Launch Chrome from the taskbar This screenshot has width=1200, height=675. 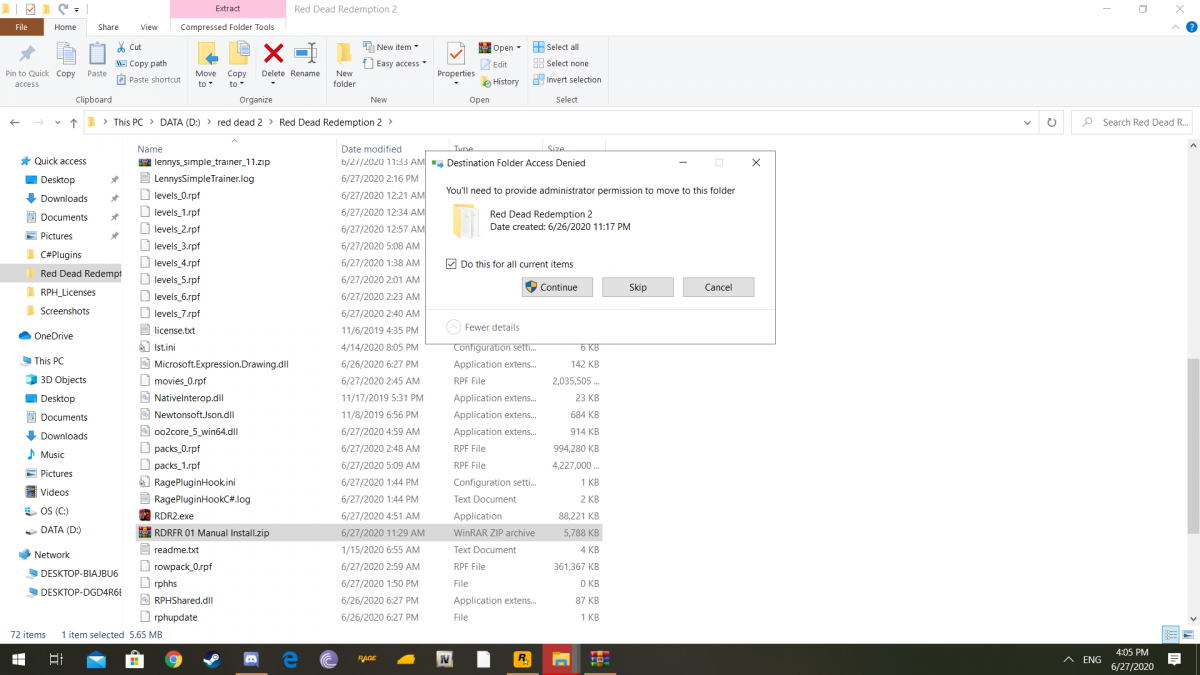[173, 659]
